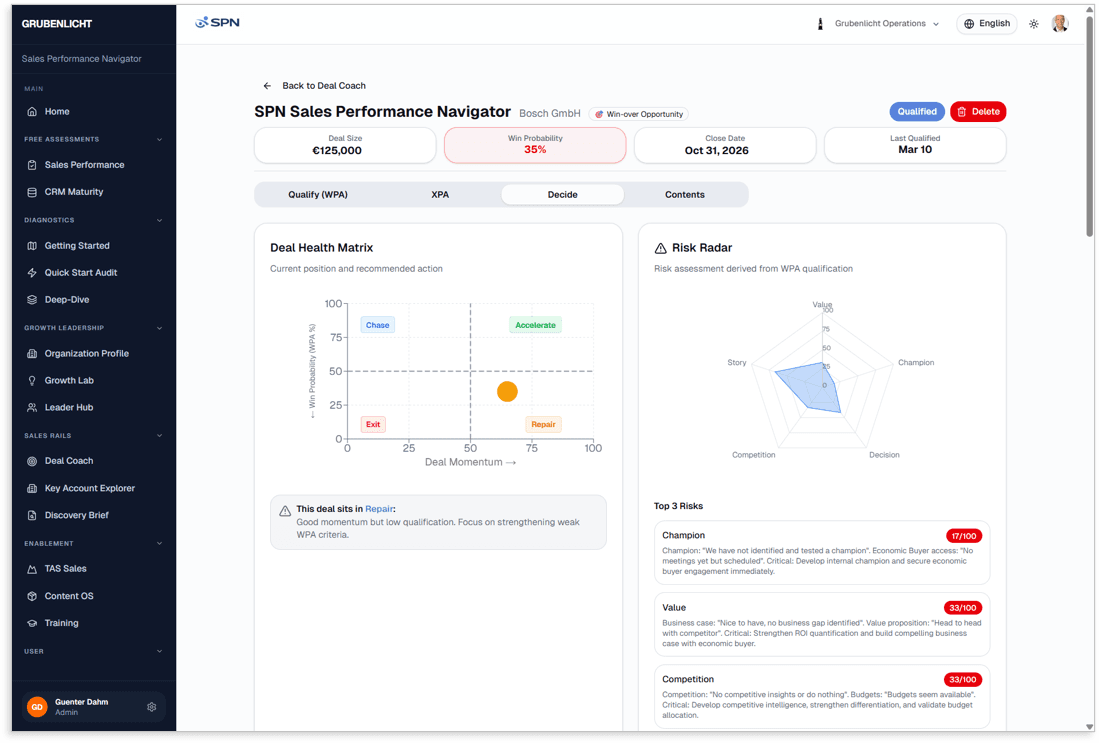The width and height of the screenshot is (1099, 743).
Task: Open the English language selector
Action: pos(986,24)
